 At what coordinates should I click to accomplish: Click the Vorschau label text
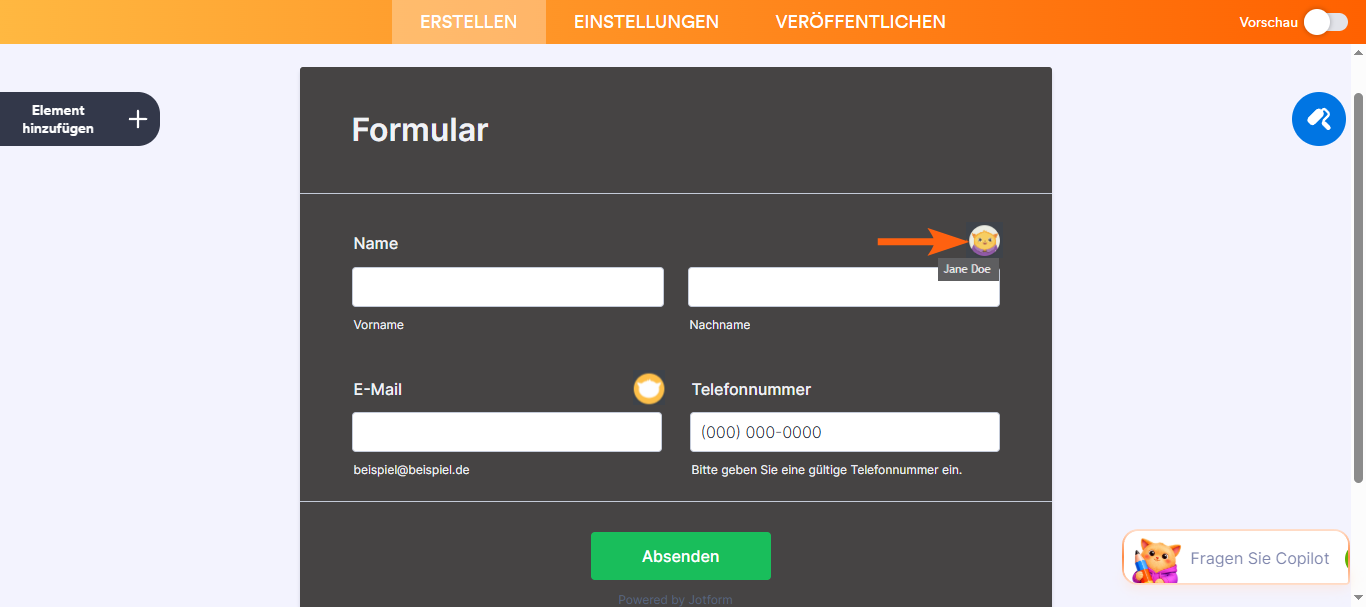1268,22
